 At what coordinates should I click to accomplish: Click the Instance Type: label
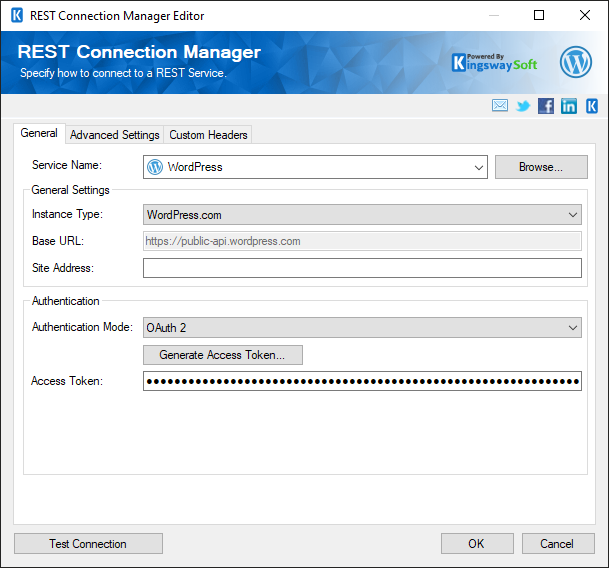(x=67, y=214)
